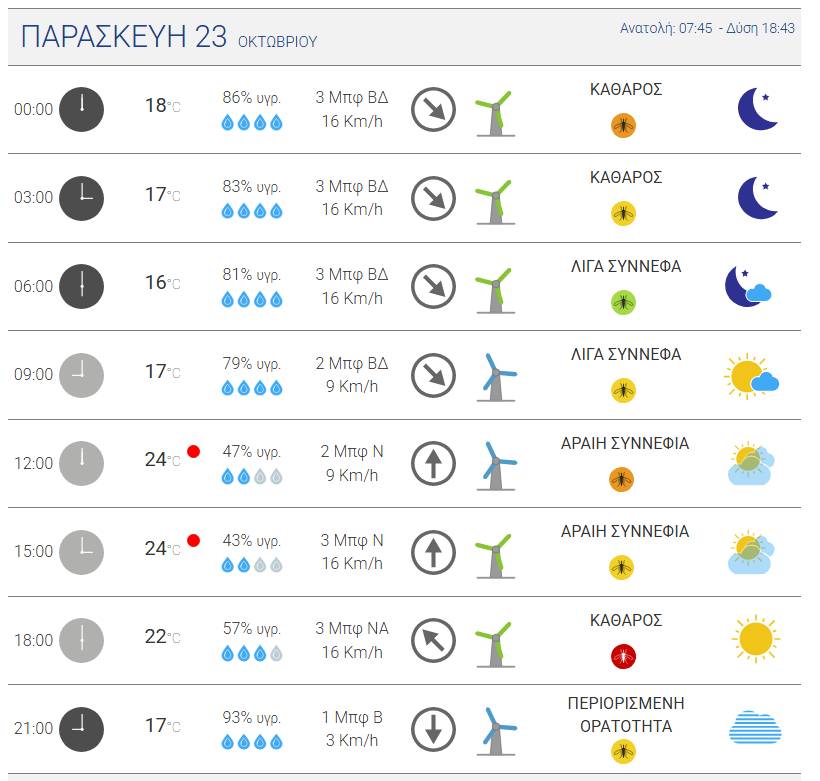Click the red mosquito icon at 18:00
The width and height of the screenshot is (820, 781).
pyautogui.click(x=623, y=656)
